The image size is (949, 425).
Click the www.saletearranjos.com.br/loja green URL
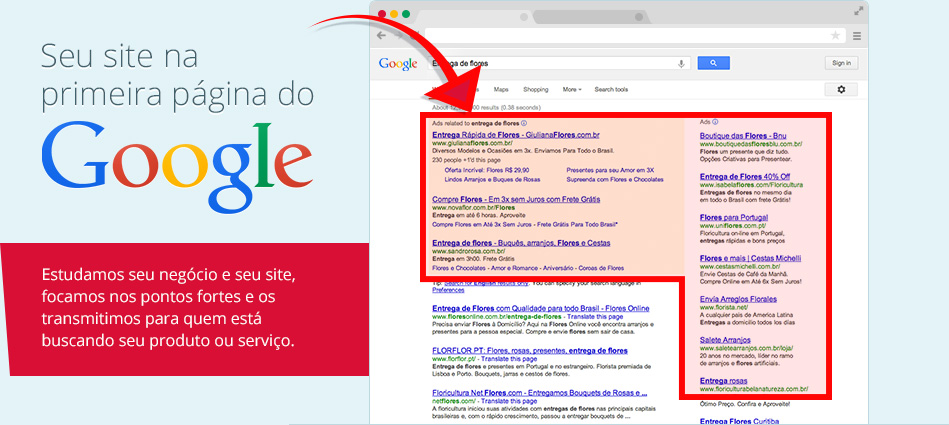(x=746, y=348)
